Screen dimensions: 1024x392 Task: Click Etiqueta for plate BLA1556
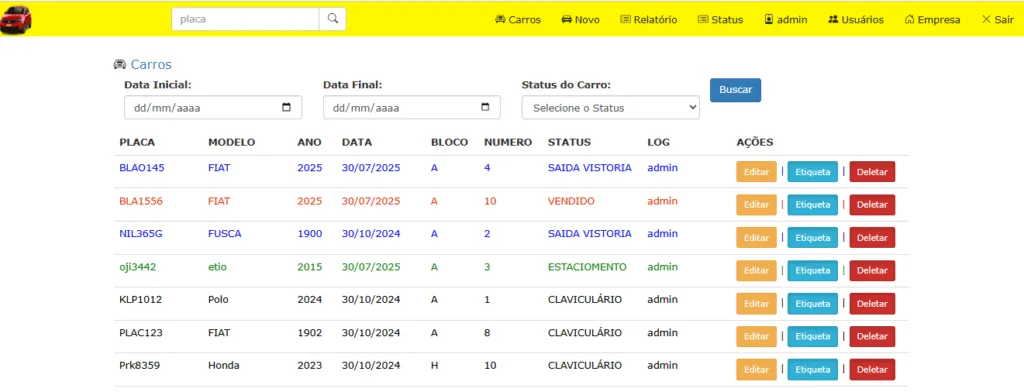point(812,204)
